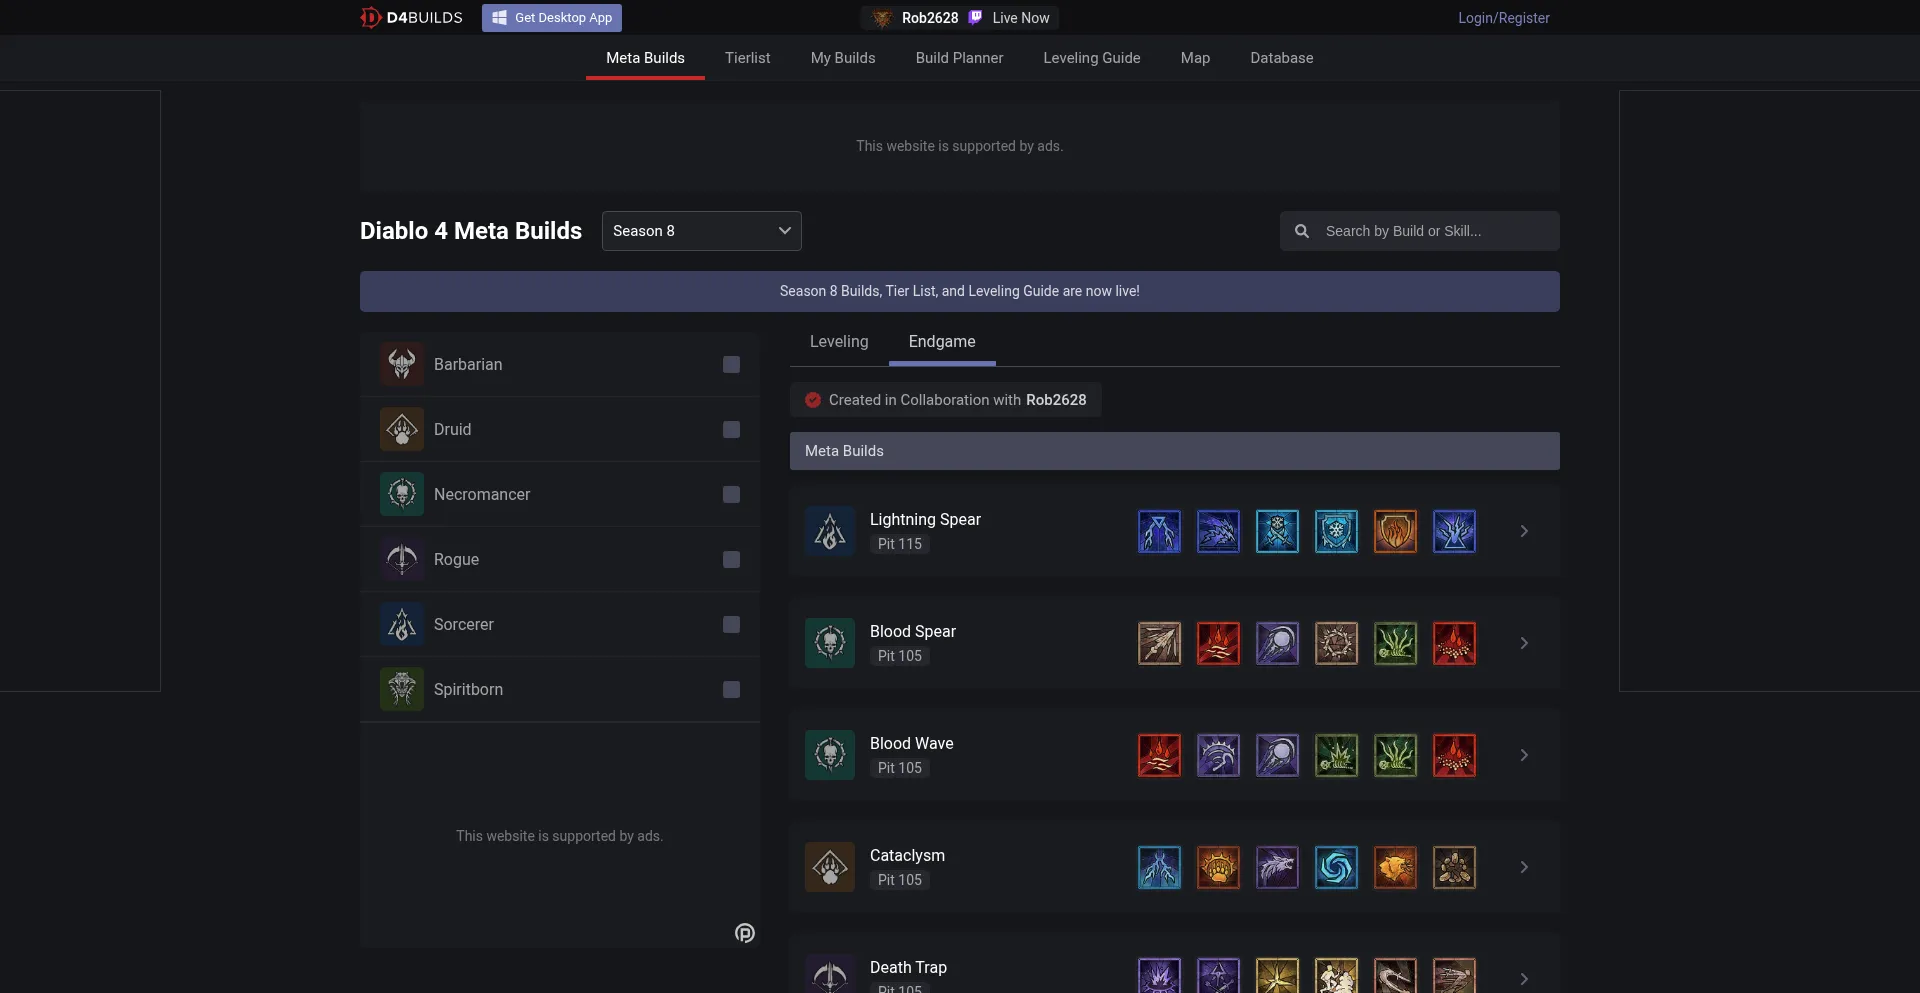Click fourth skill icon in Blood Spear row

[x=1336, y=643]
